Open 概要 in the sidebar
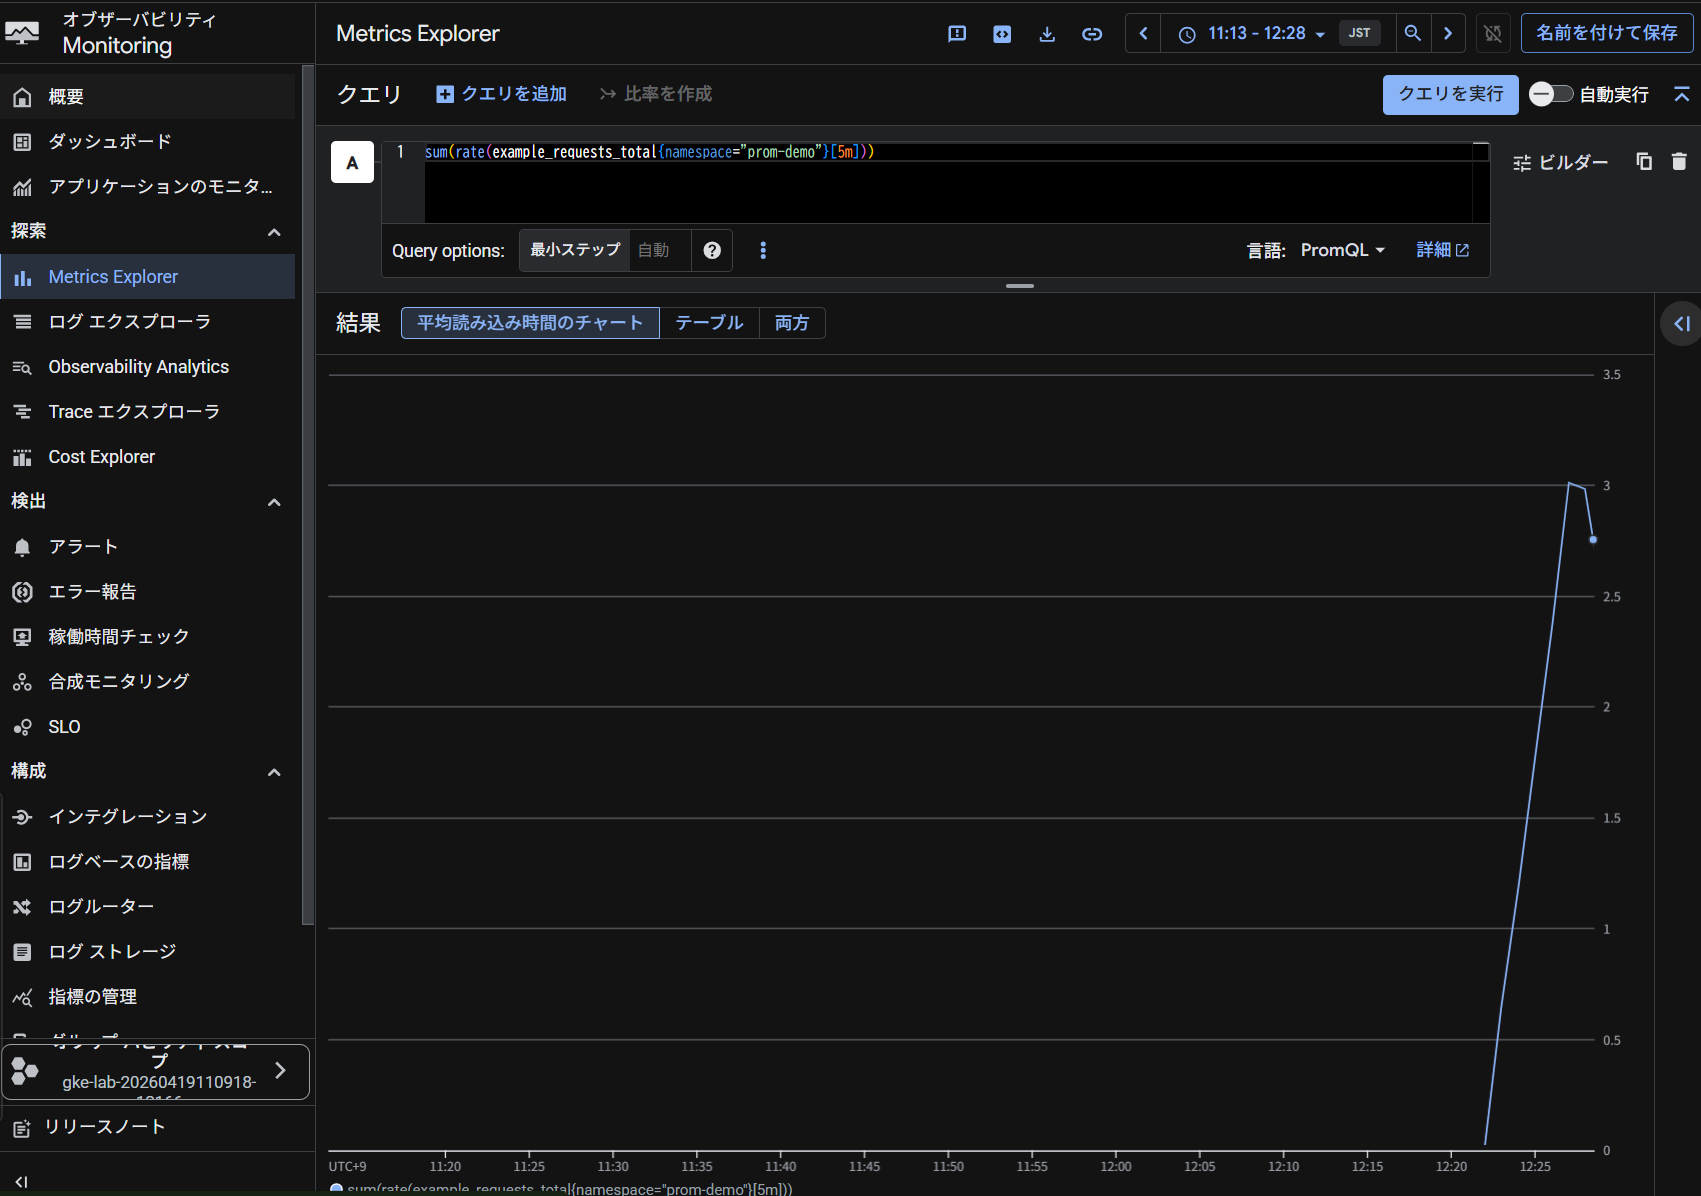The height and width of the screenshot is (1196, 1701). pos(148,97)
